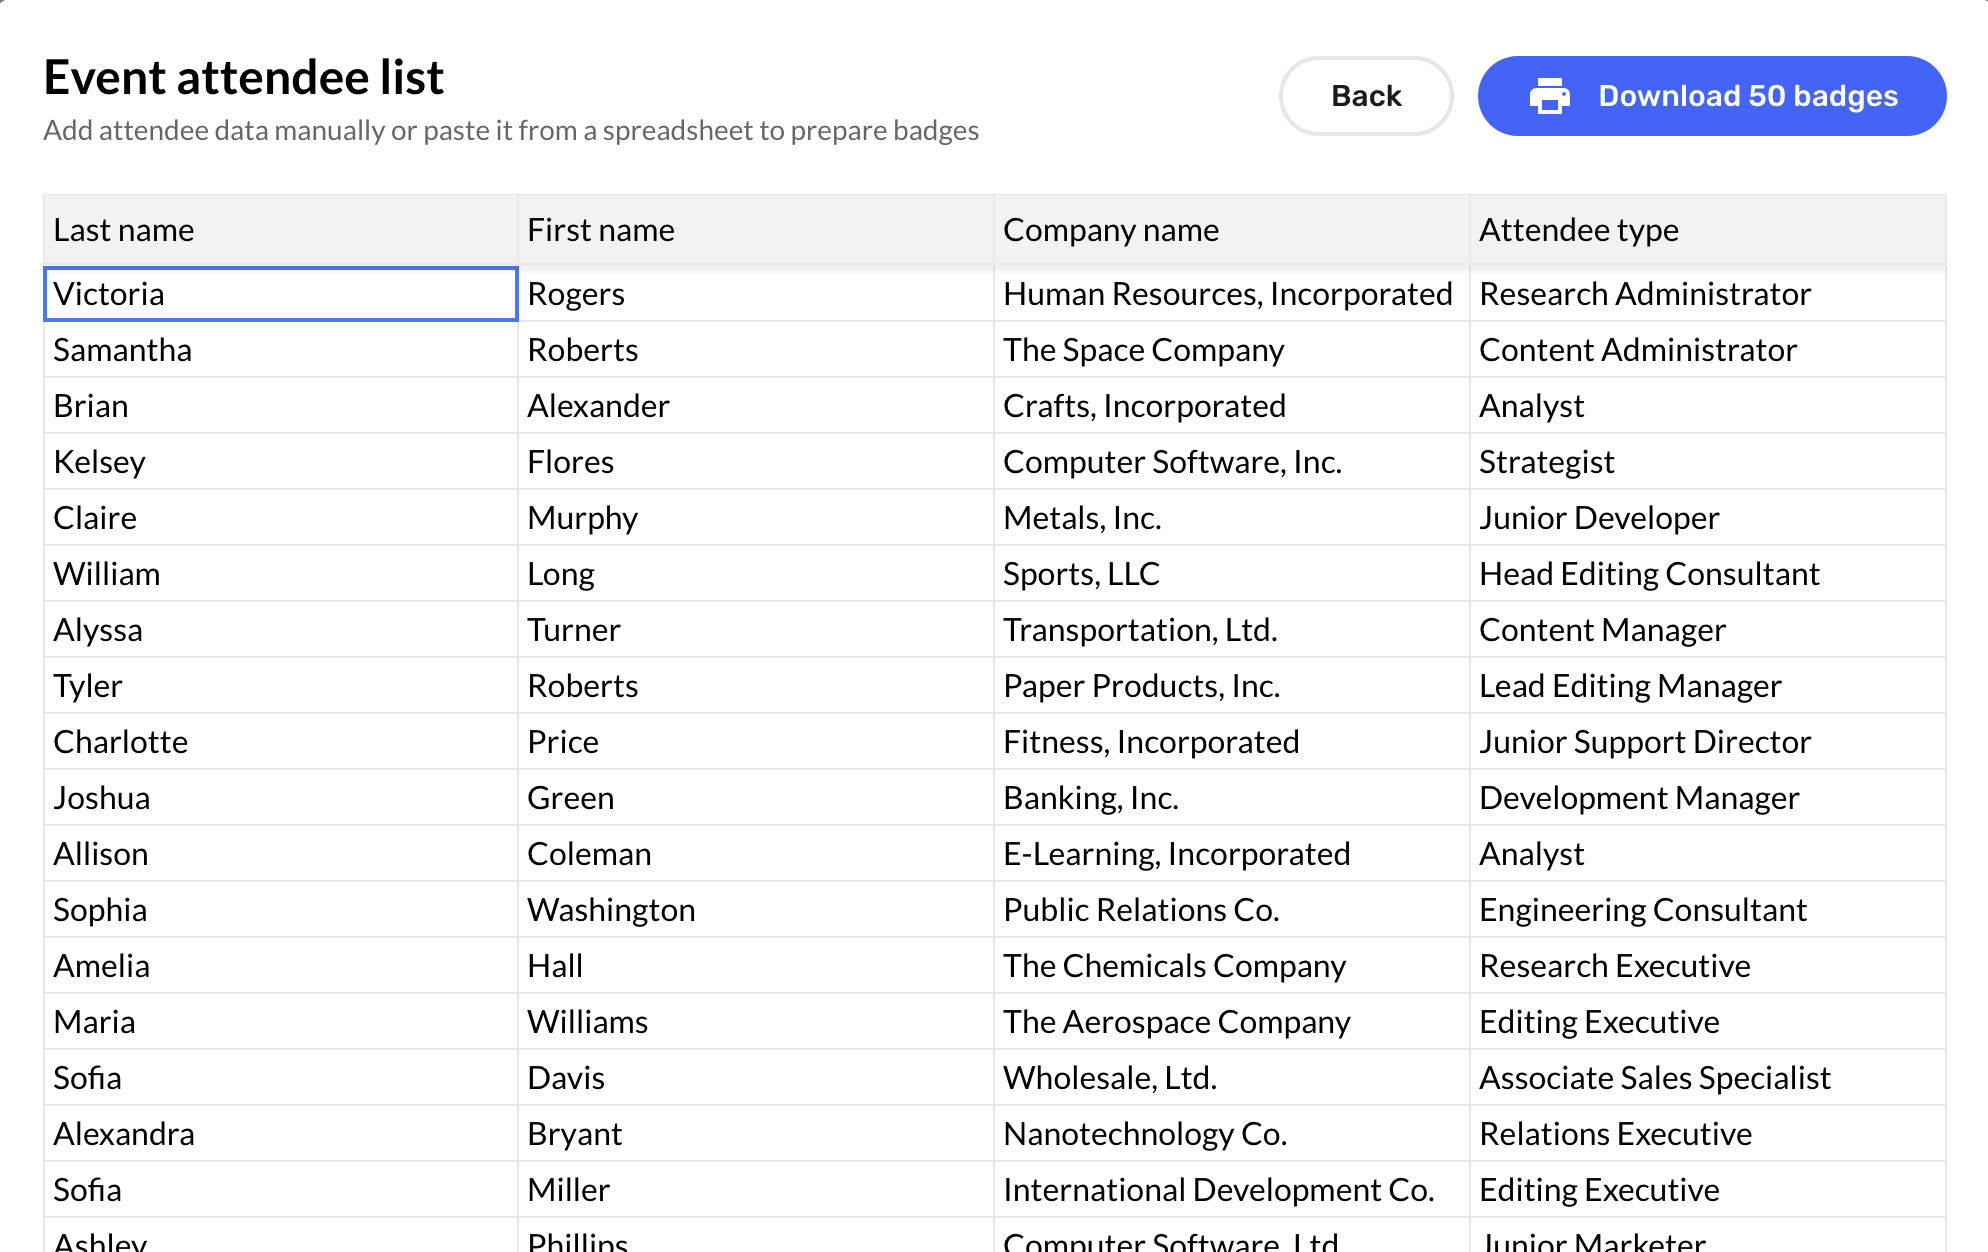
Task: Go back using the Back button
Action: click(x=1365, y=96)
